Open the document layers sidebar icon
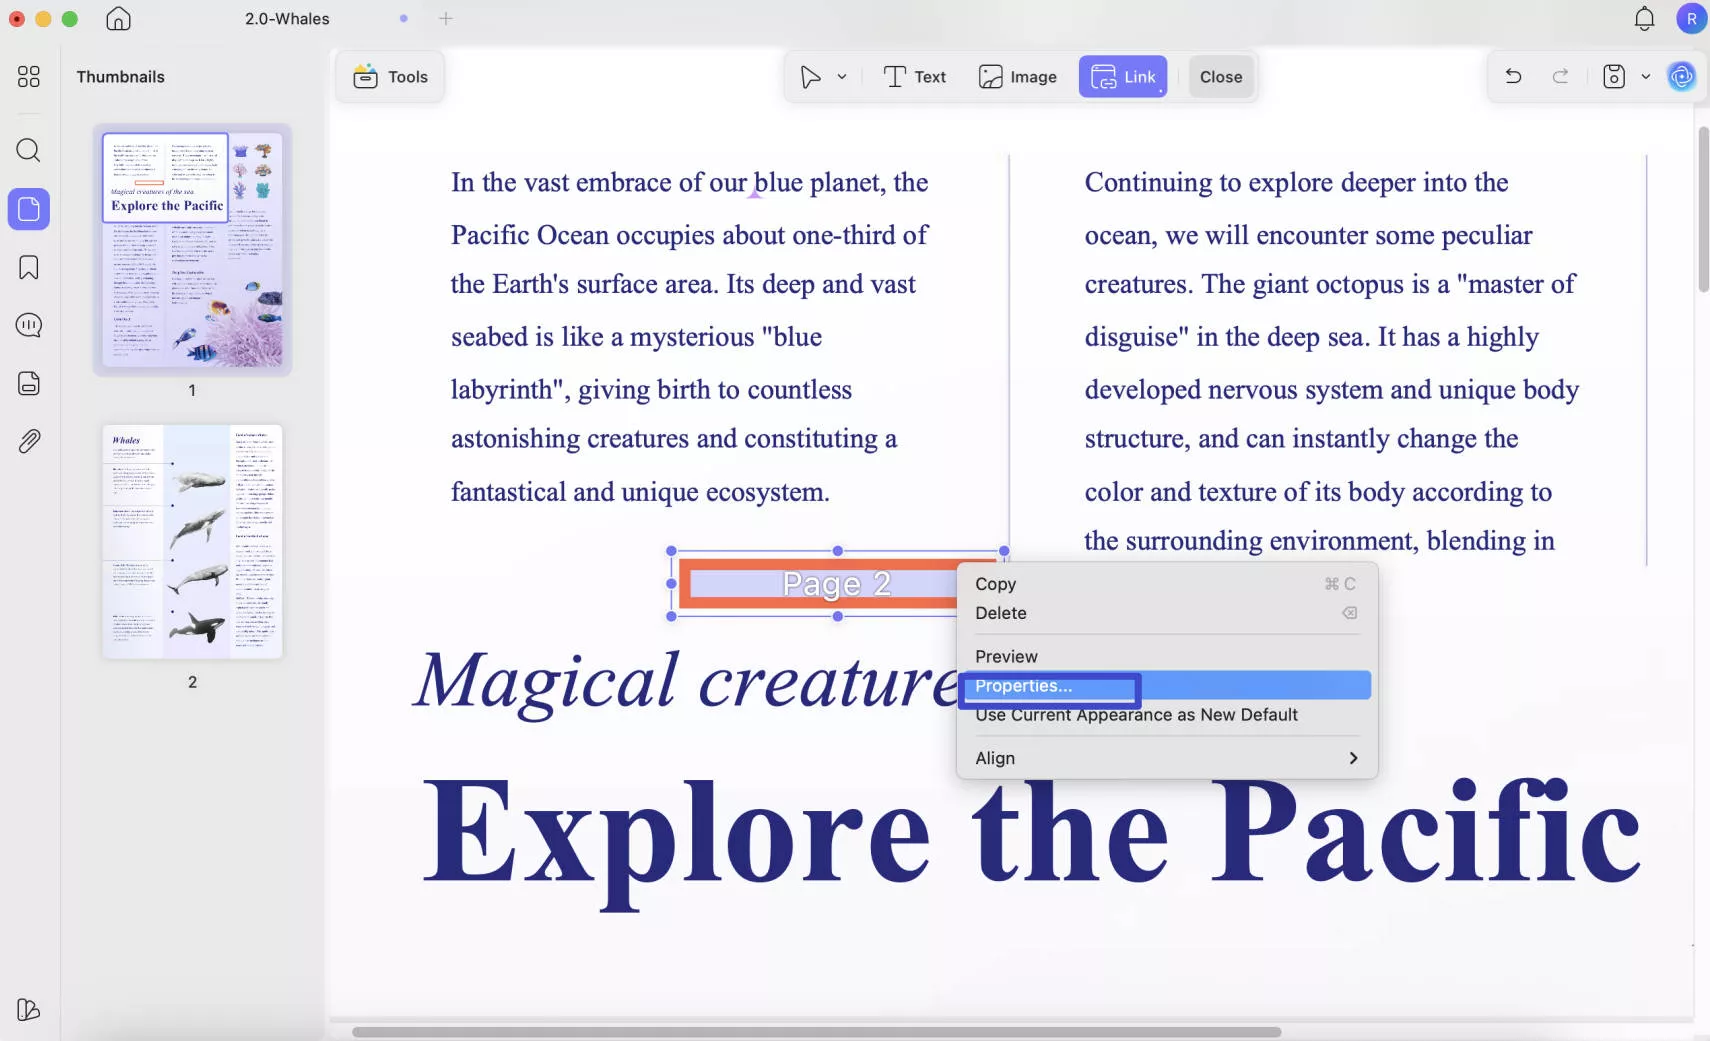The image size is (1710, 1041). (29, 383)
